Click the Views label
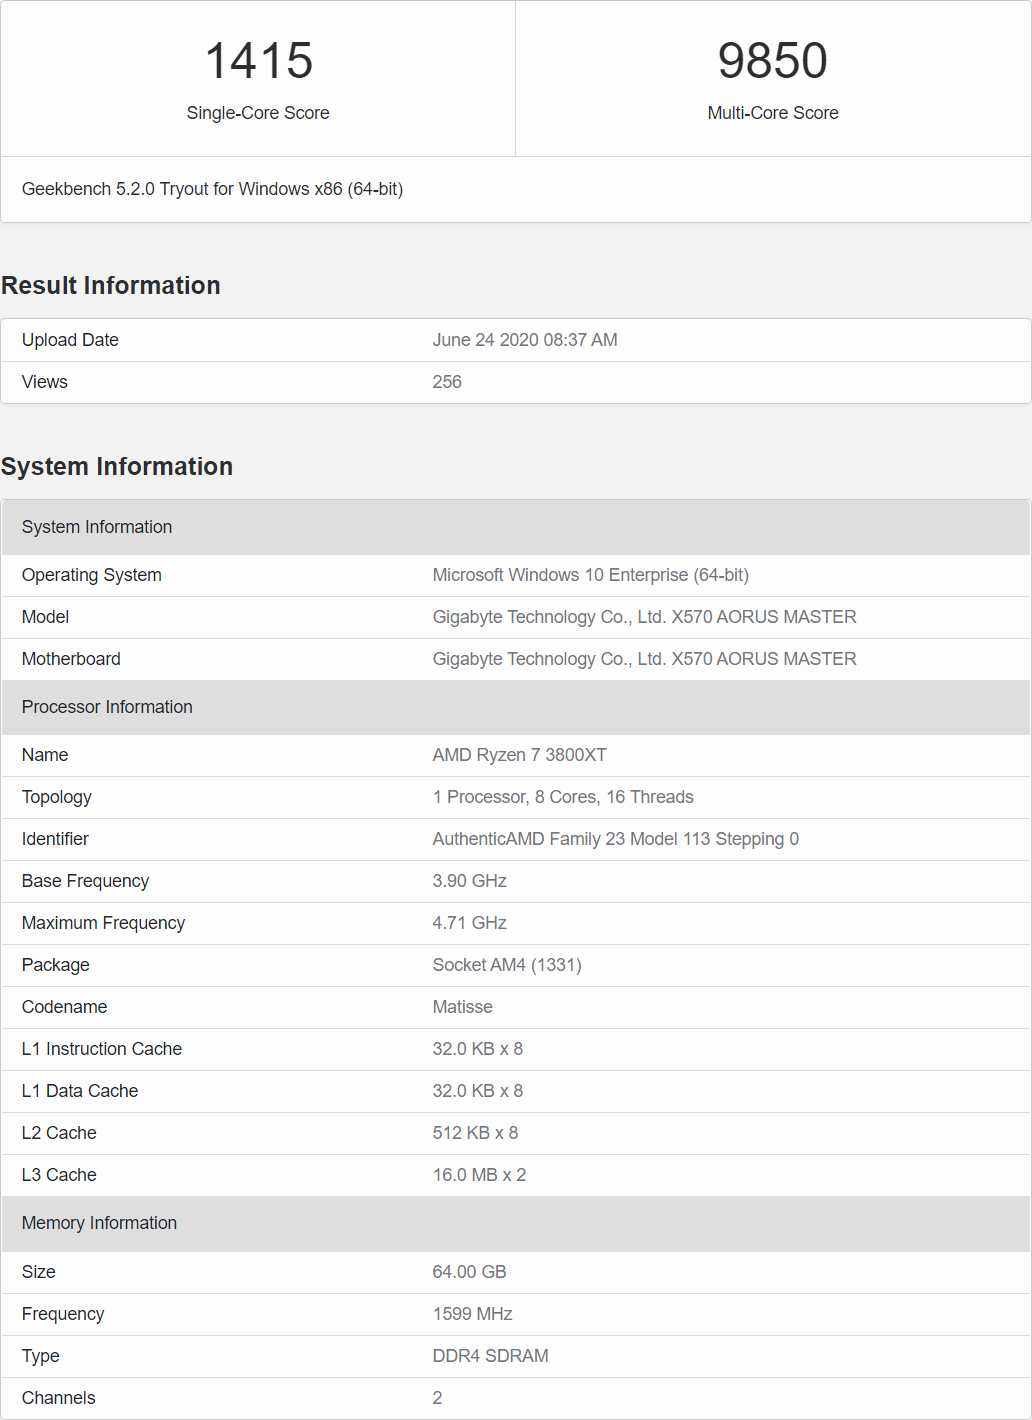Screen dimensions: 1032x1420 click(45, 382)
